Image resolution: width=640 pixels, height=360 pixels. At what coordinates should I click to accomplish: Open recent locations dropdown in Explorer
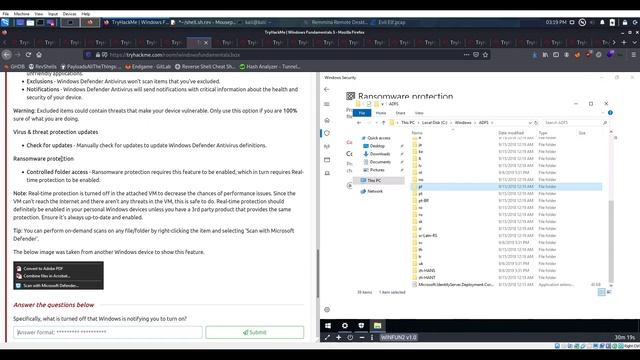point(376,123)
